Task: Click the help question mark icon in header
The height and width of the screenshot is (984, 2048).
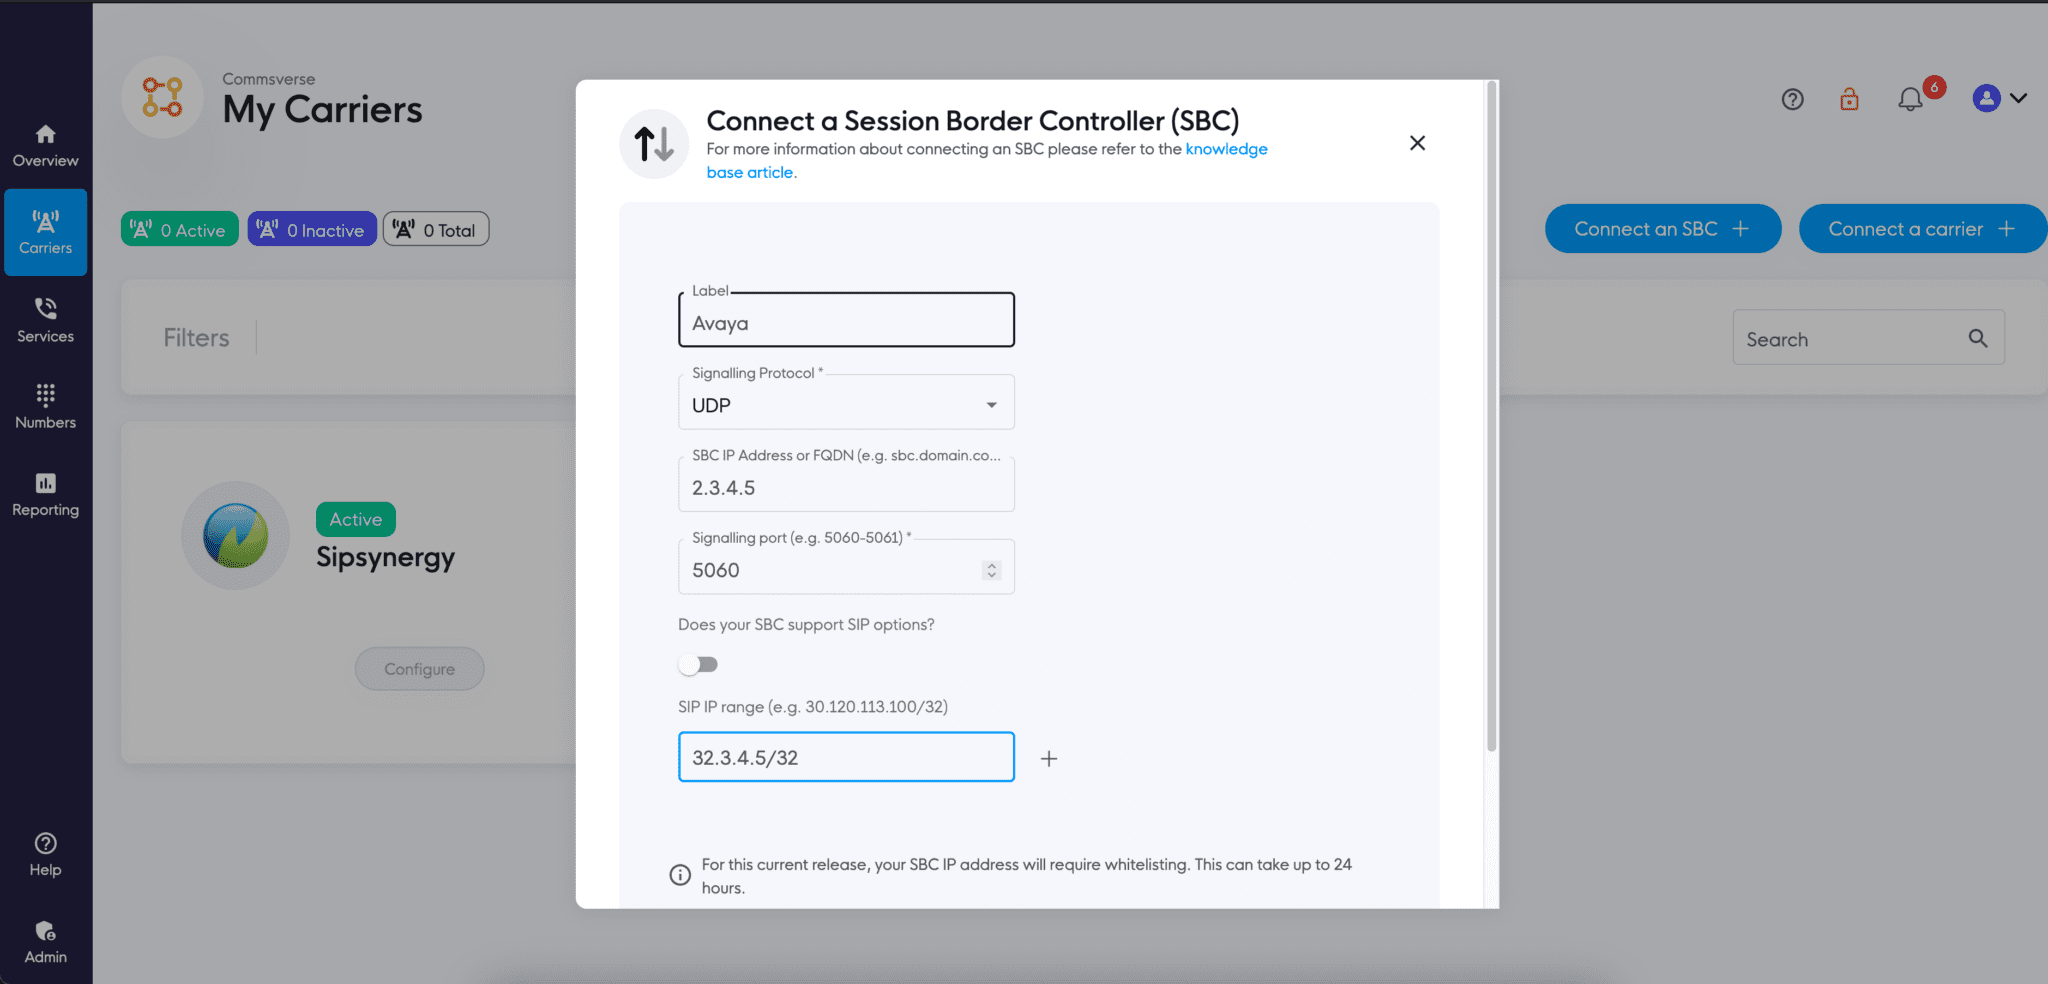Action: pos(1792,99)
